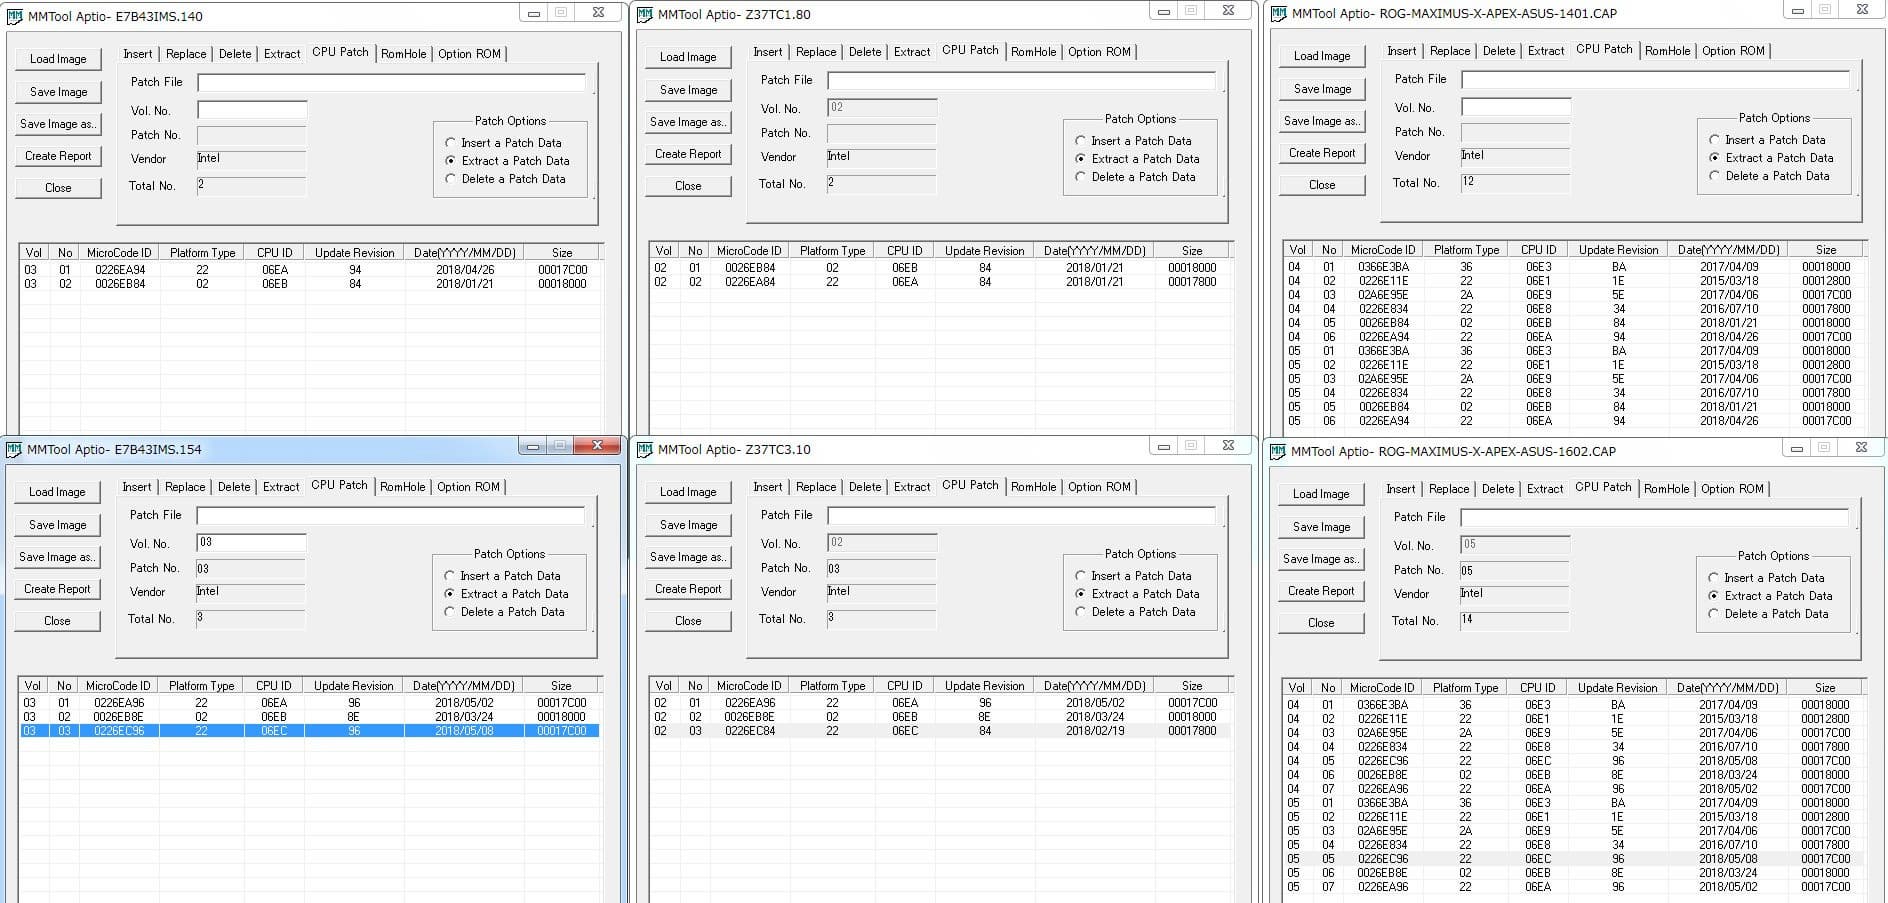Select row 0026EB8E in E7B43IMS.154 window
Screen dimensions: 1888x903
click(x=309, y=717)
